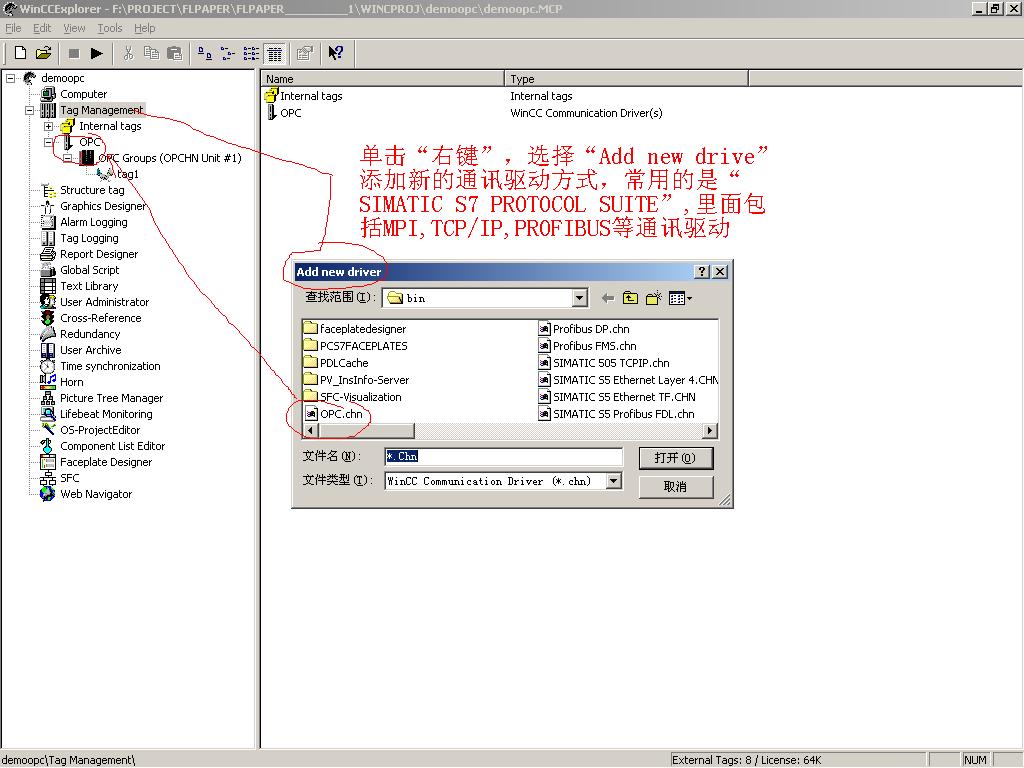Open the Help menu
The height and width of the screenshot is (768, 1024).
144,28
